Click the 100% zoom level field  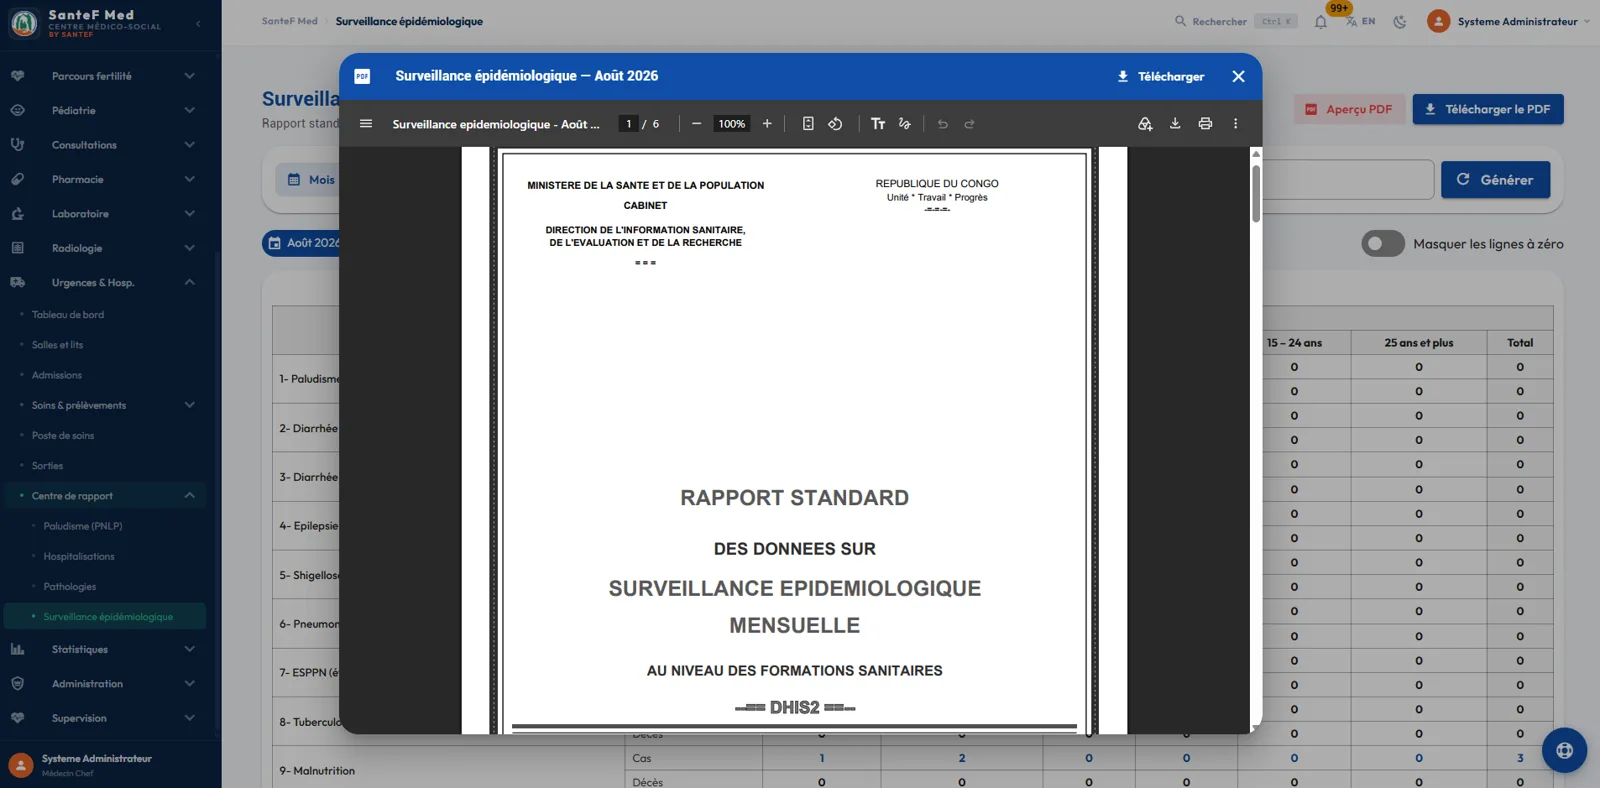(x=732, y=124)
